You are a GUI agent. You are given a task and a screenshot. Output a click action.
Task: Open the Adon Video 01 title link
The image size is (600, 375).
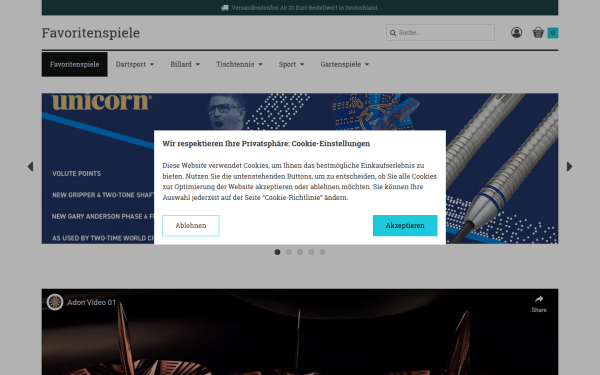[x=91, y=302]
